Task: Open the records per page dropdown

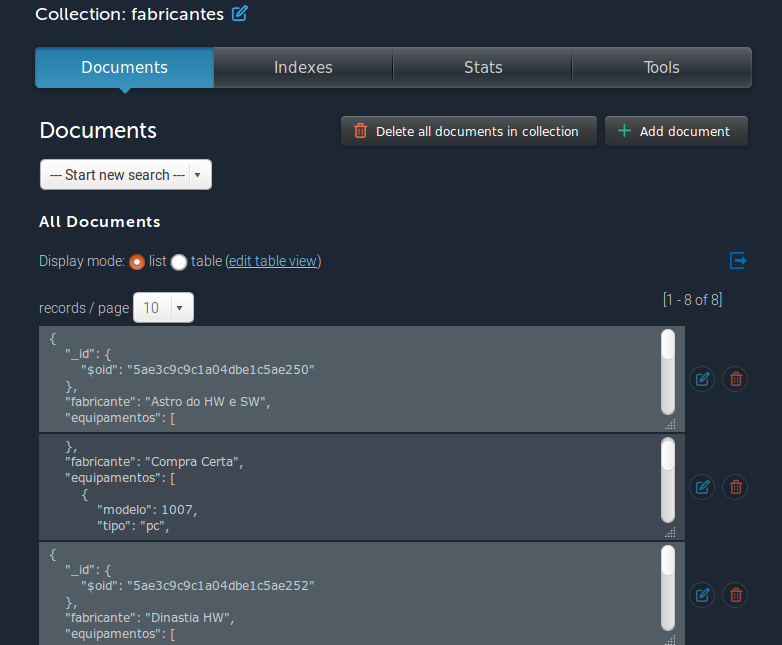Action: 163,308
